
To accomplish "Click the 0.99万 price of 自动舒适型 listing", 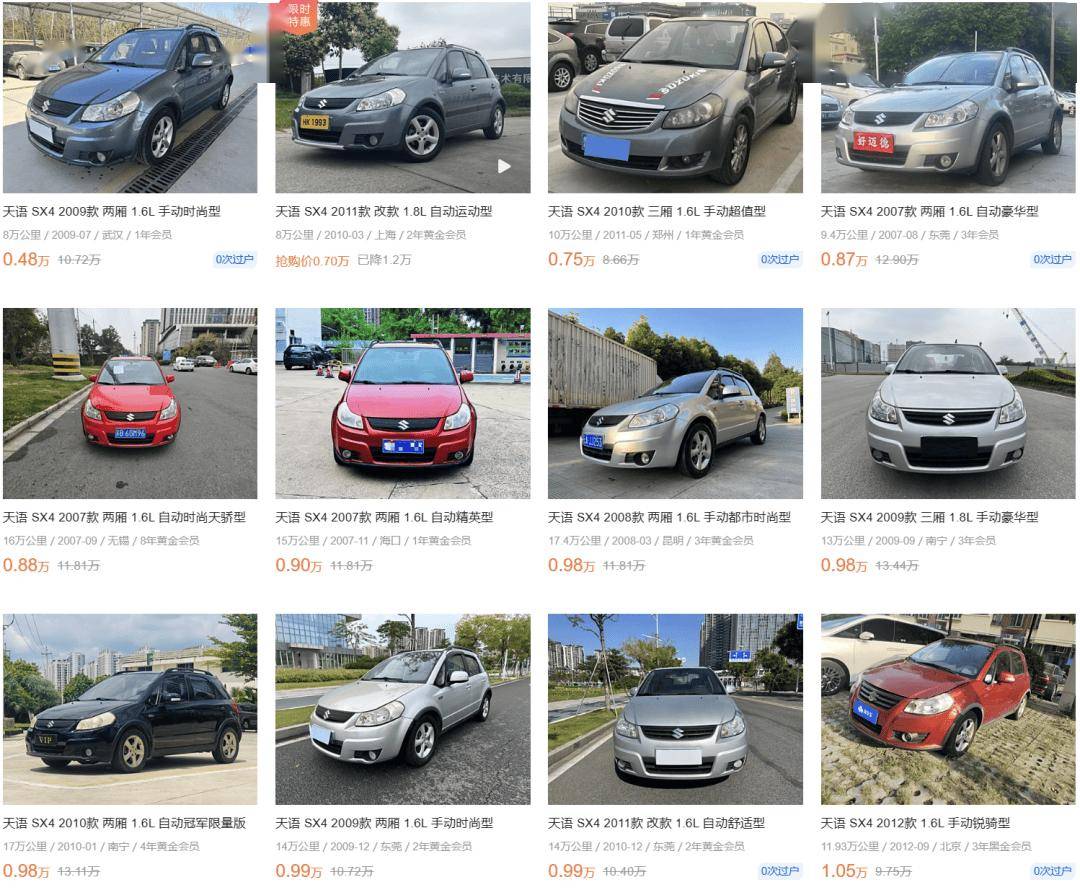I will (x=572, y=871).
